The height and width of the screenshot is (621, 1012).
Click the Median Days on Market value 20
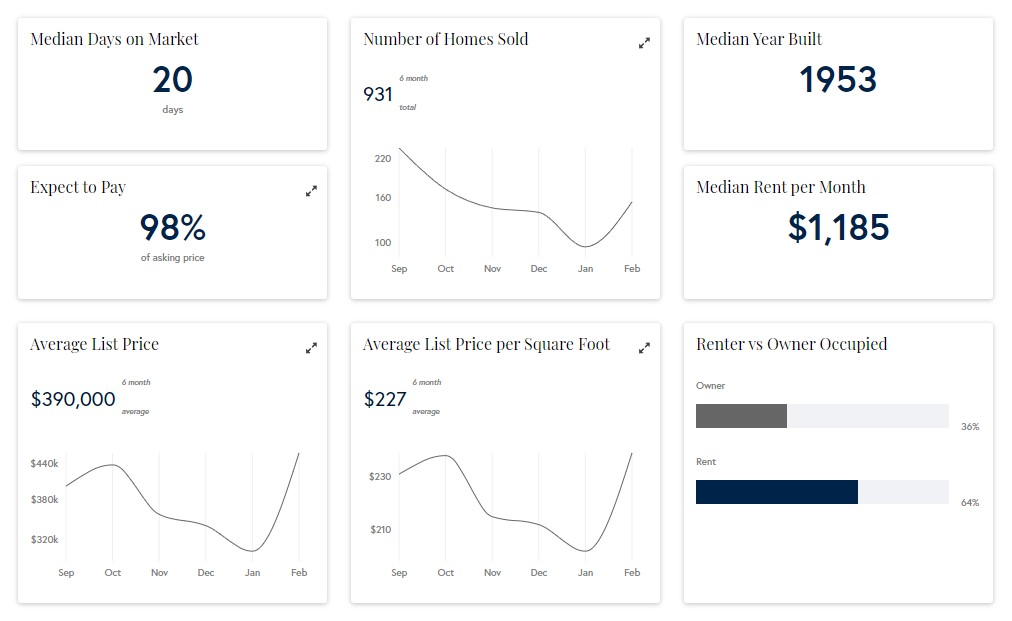(172, 79)
